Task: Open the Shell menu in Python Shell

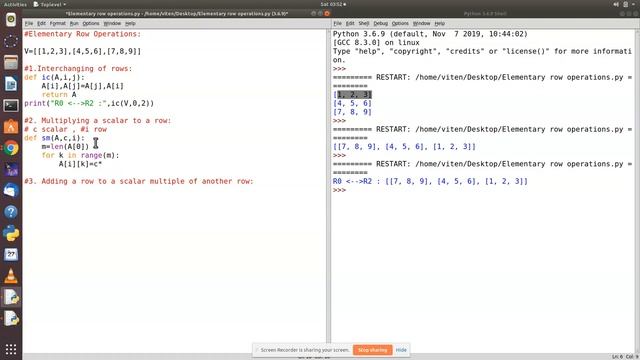Action: point(364,23)
